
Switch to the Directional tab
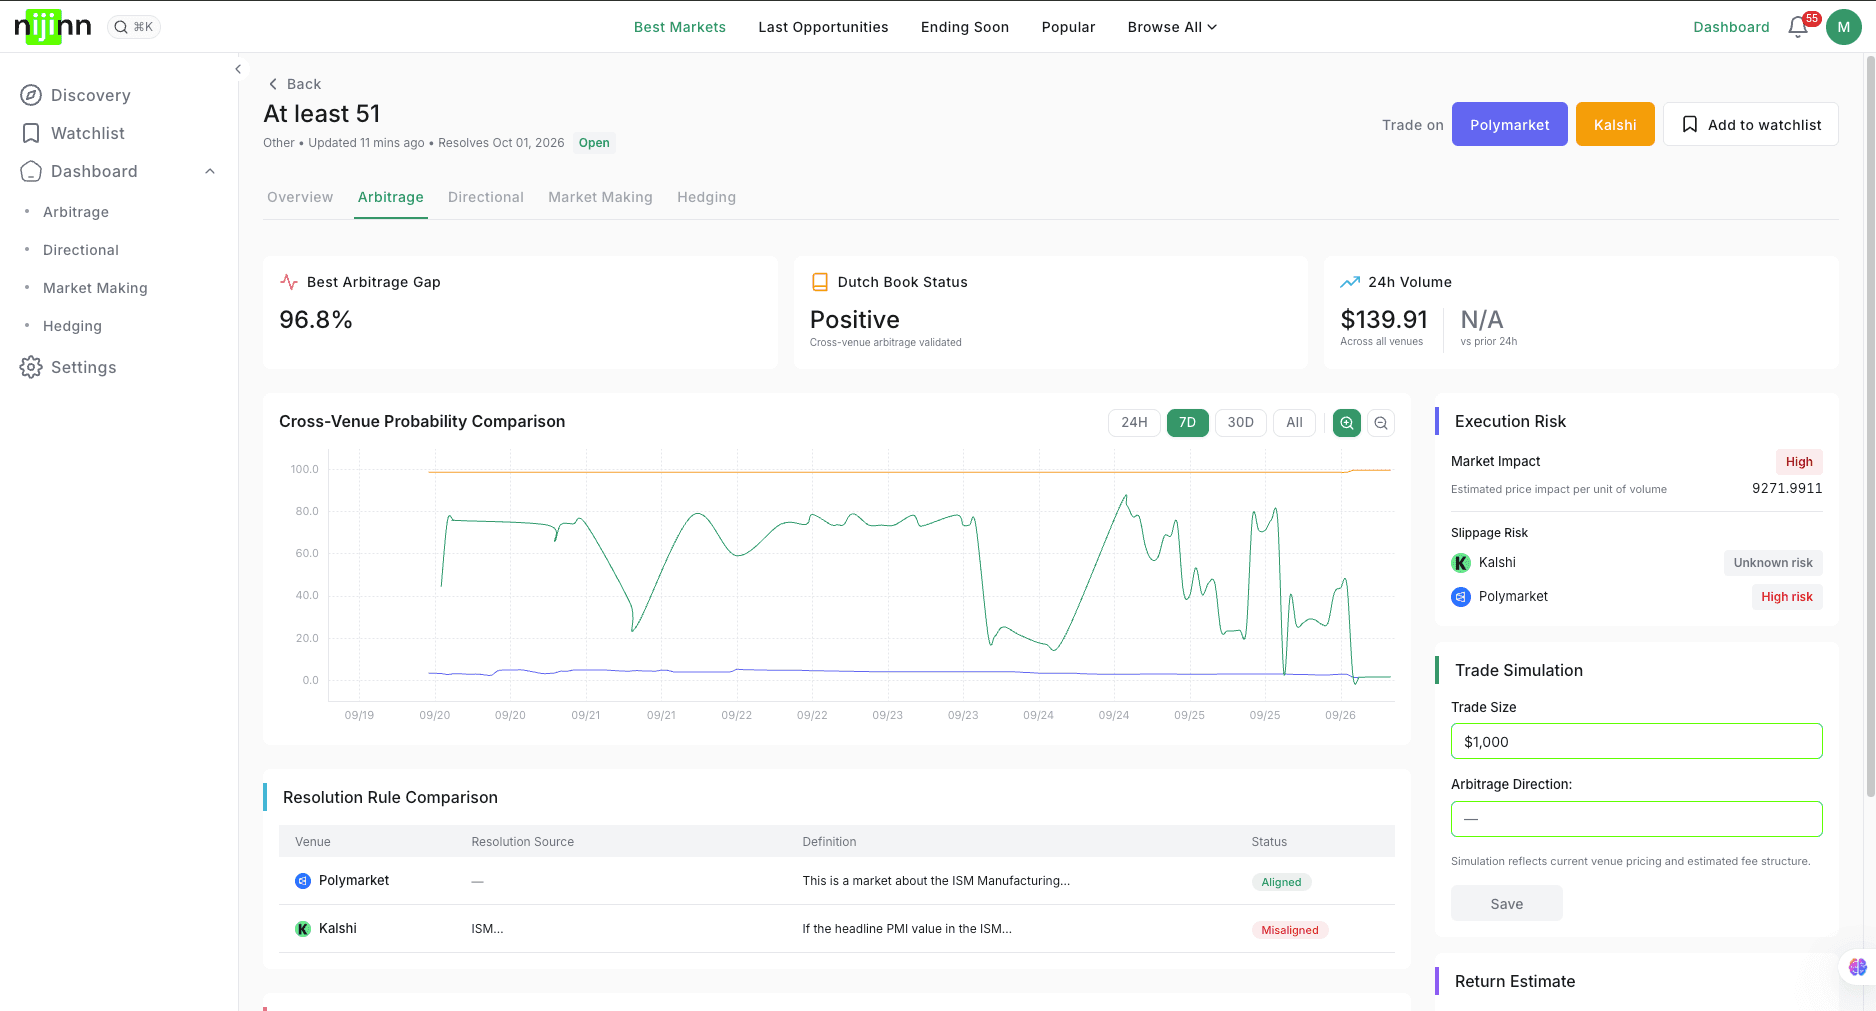point(486,197)
